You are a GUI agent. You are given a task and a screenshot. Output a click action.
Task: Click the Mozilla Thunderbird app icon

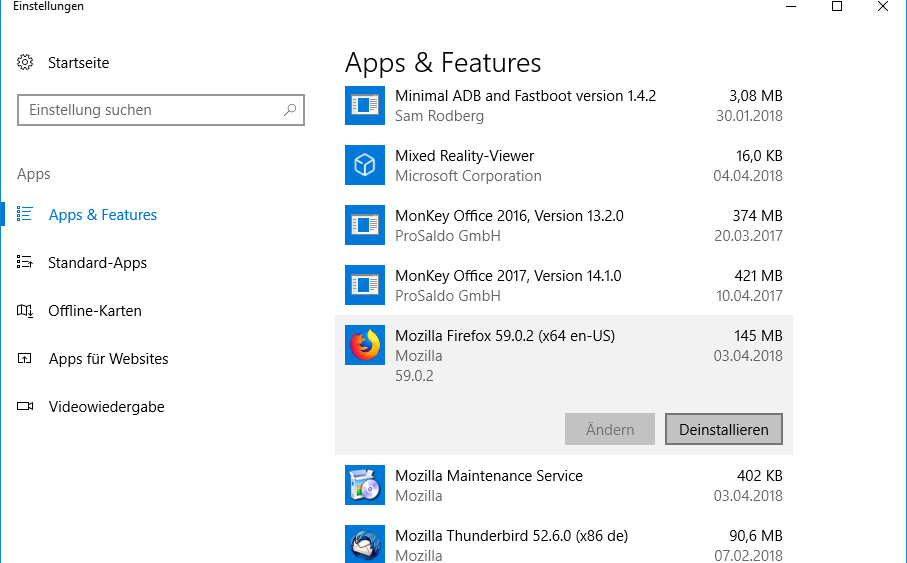click(365, 545)
